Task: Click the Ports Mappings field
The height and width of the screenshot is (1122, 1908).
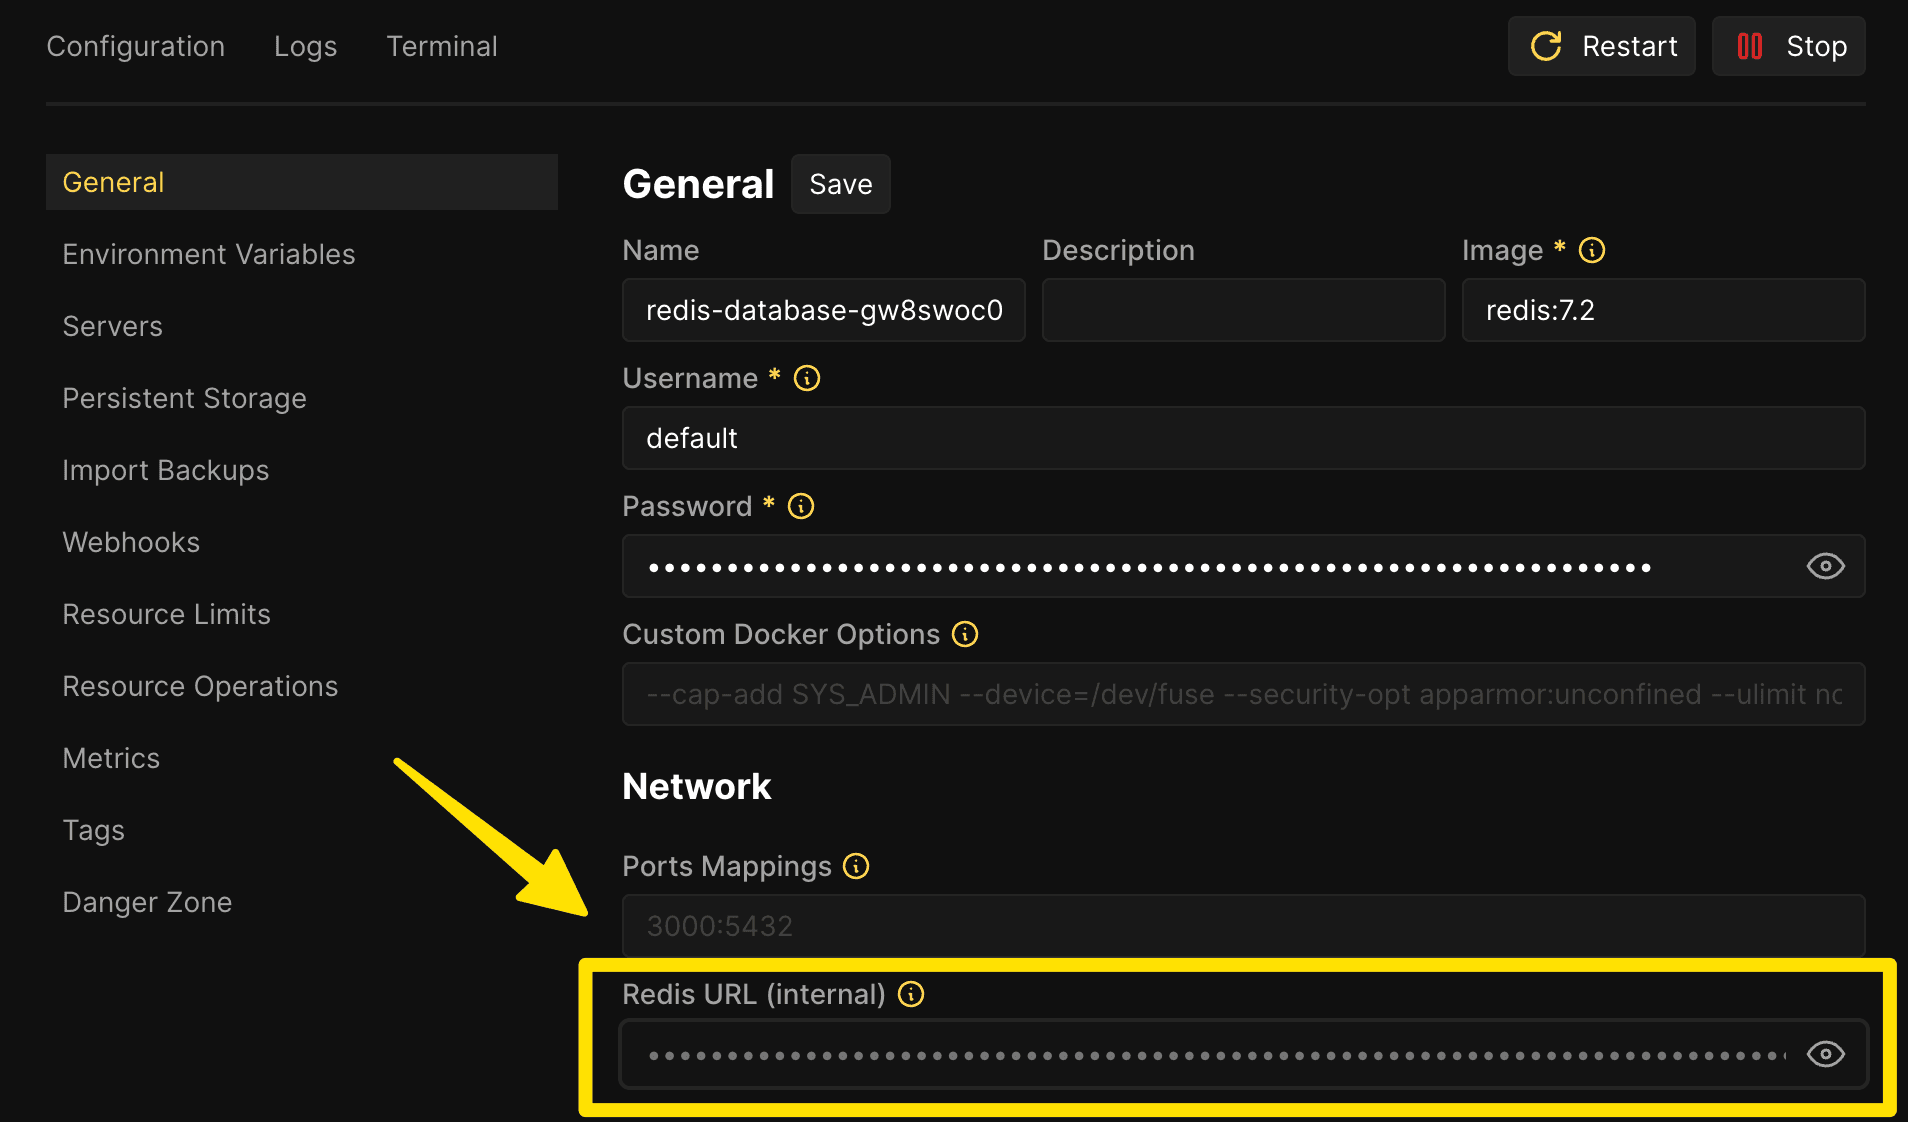Action: pos(1244,926)
